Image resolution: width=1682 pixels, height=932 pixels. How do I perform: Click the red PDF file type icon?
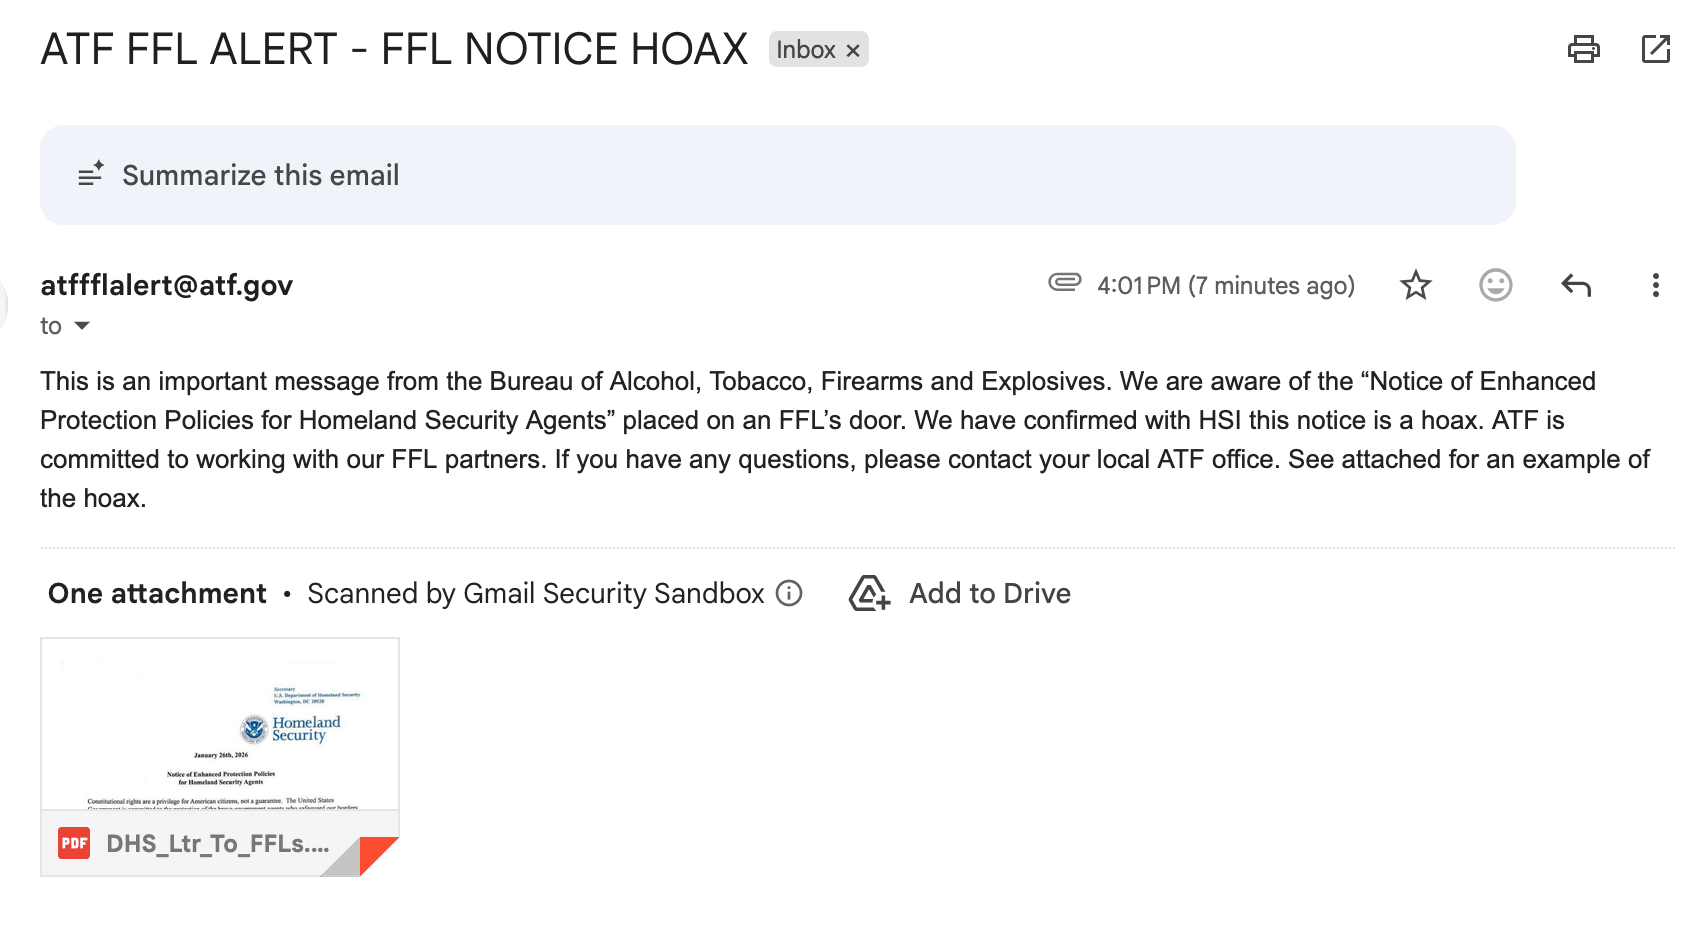74,843
